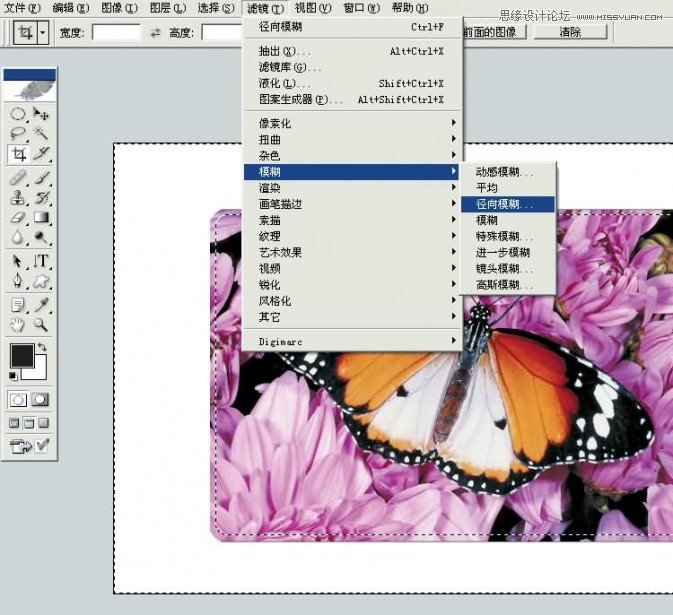673x615 pixels.
Task: Expand the 纹理 submenu
Action: (352, 236)
